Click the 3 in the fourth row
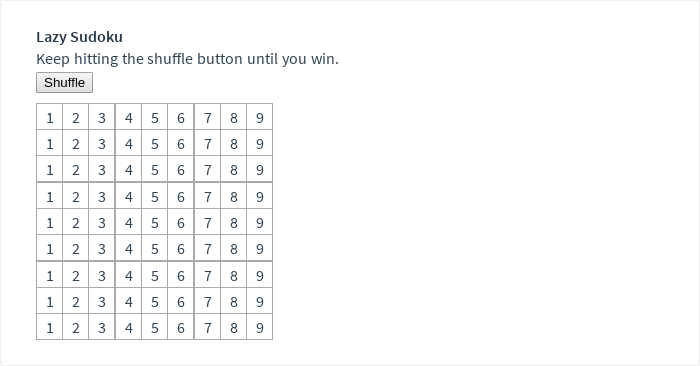 (102, 195)
